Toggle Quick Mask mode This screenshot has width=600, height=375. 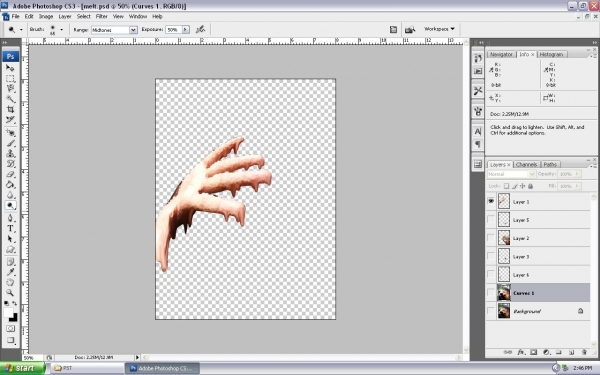[x=10, y=329]
